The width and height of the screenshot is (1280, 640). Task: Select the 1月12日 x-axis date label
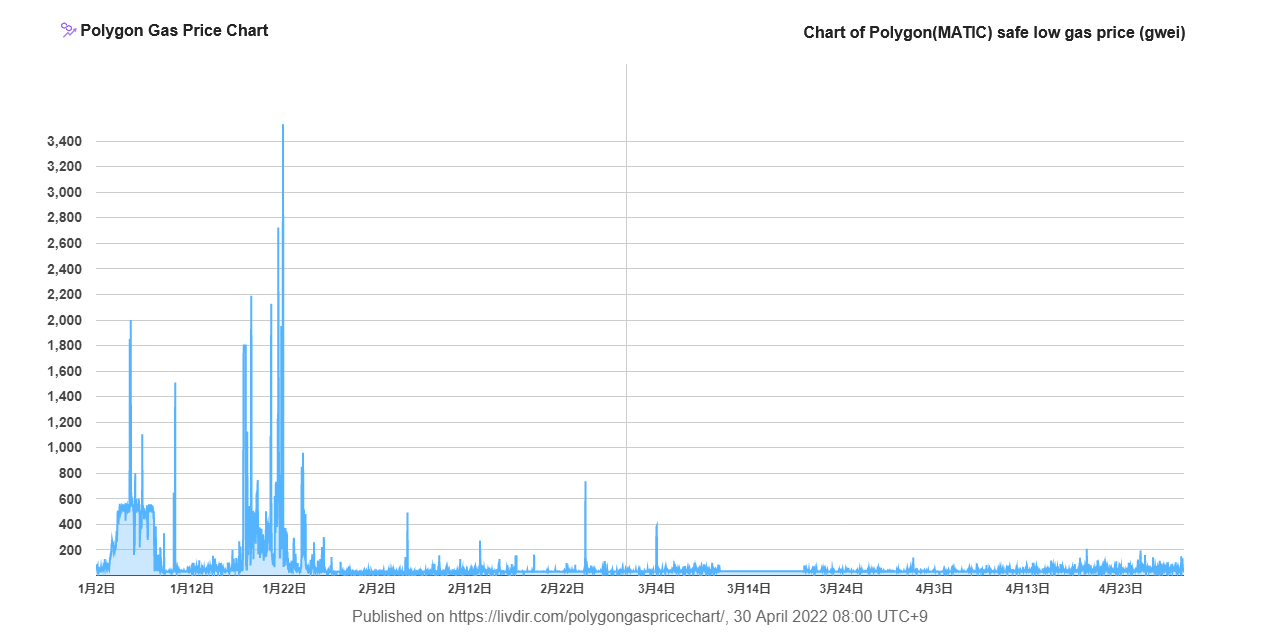pos(191,589)
